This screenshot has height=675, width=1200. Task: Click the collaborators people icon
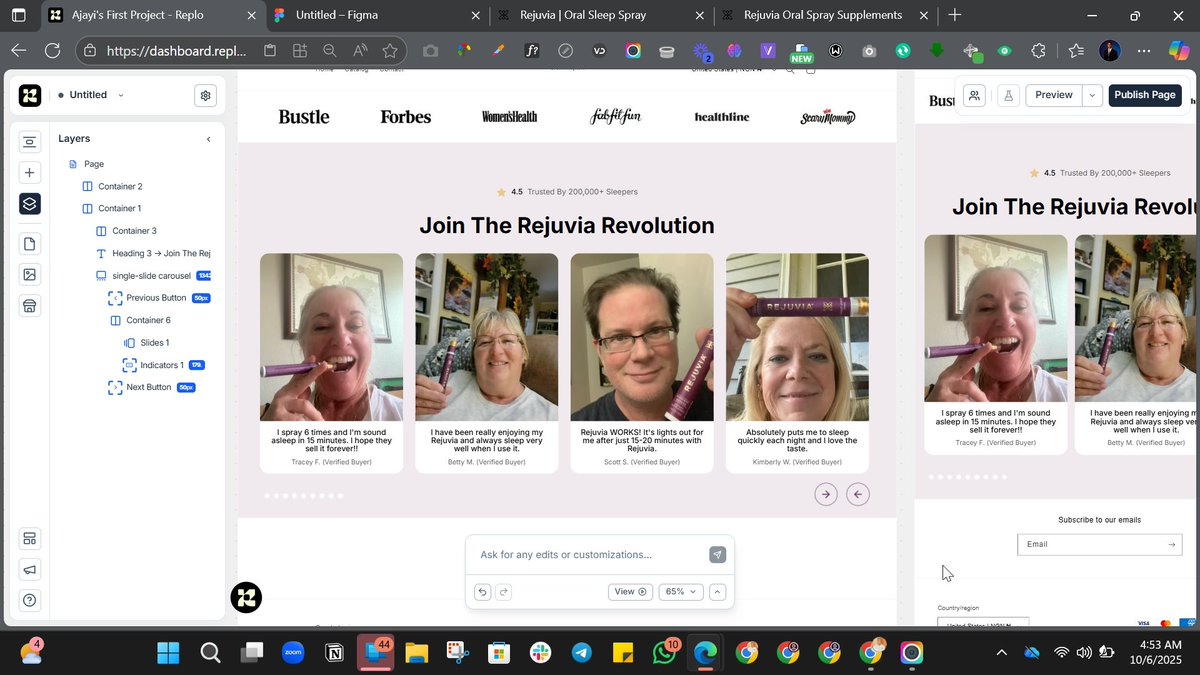(975, 95)
